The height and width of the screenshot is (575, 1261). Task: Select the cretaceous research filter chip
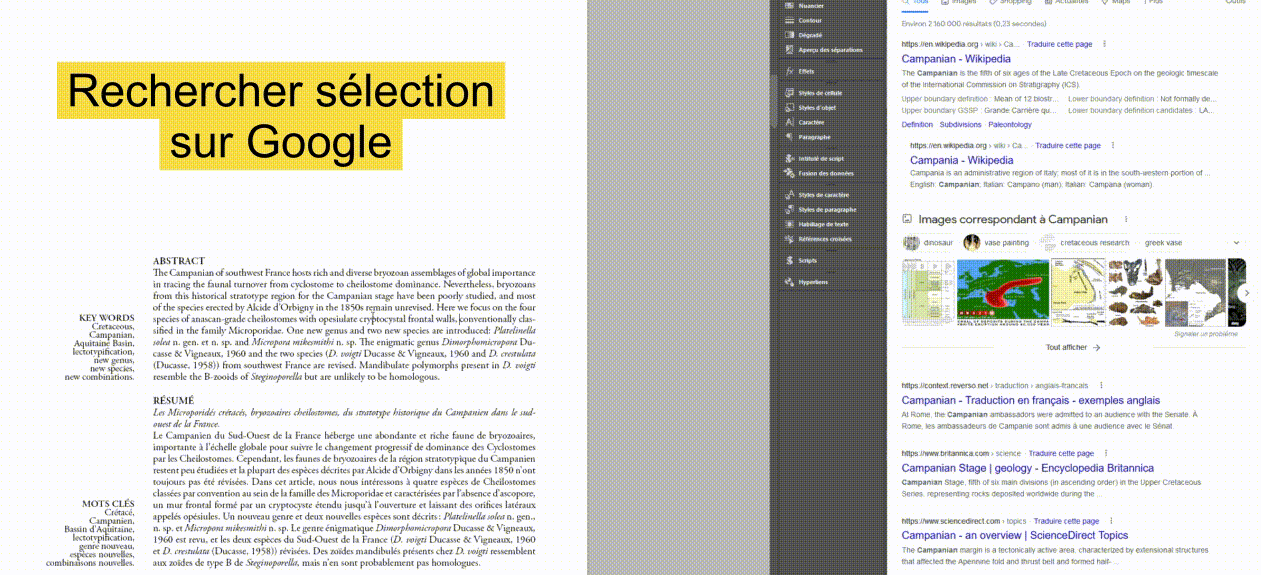(1084, 242)
